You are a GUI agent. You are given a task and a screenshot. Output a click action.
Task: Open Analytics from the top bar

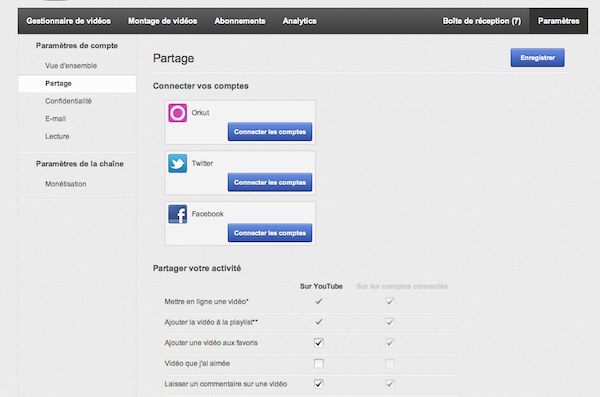(300, 21)
